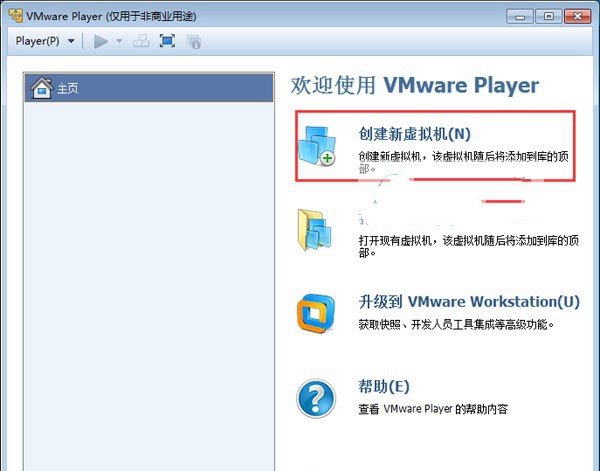Minimize the VMware Player window
Image resolution: width=600 pixels, height=471 pixels.
click(520, 16)
